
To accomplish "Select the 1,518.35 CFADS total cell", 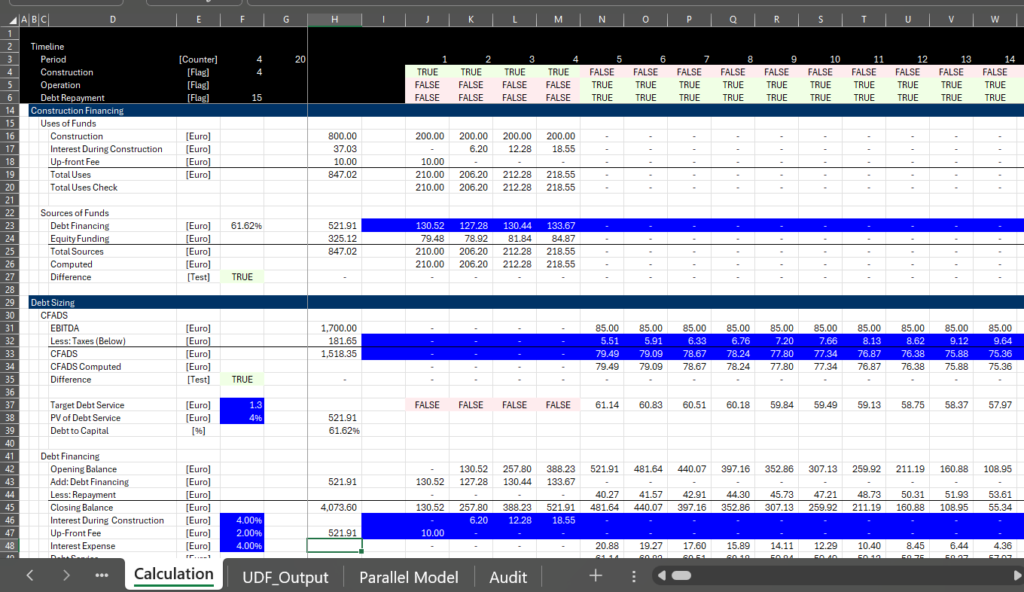I will (x=334, y=354).
